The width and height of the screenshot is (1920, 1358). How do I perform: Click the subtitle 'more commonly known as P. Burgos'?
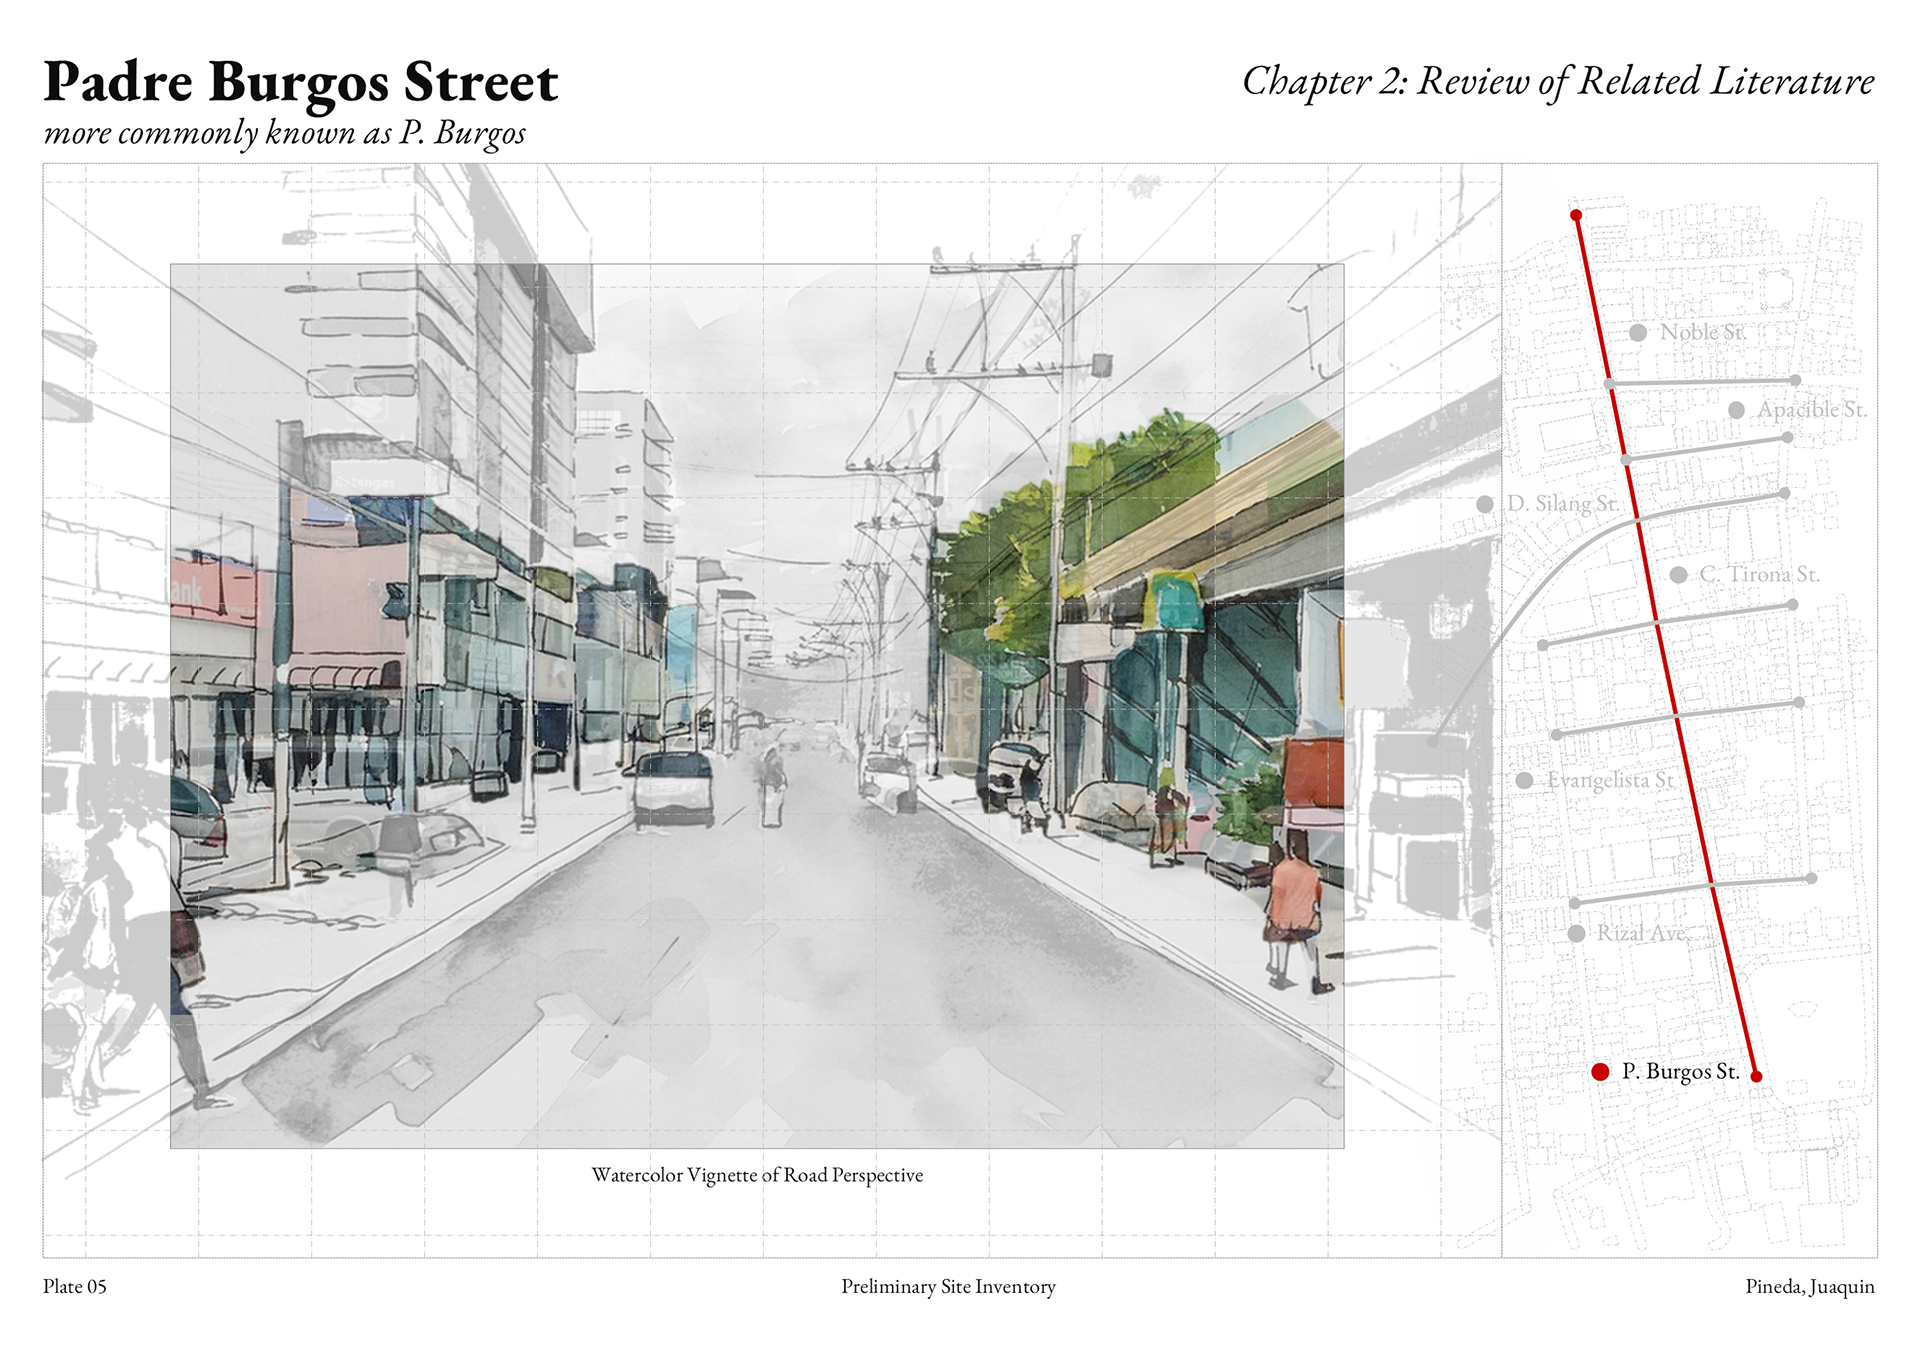click(285, 133)
